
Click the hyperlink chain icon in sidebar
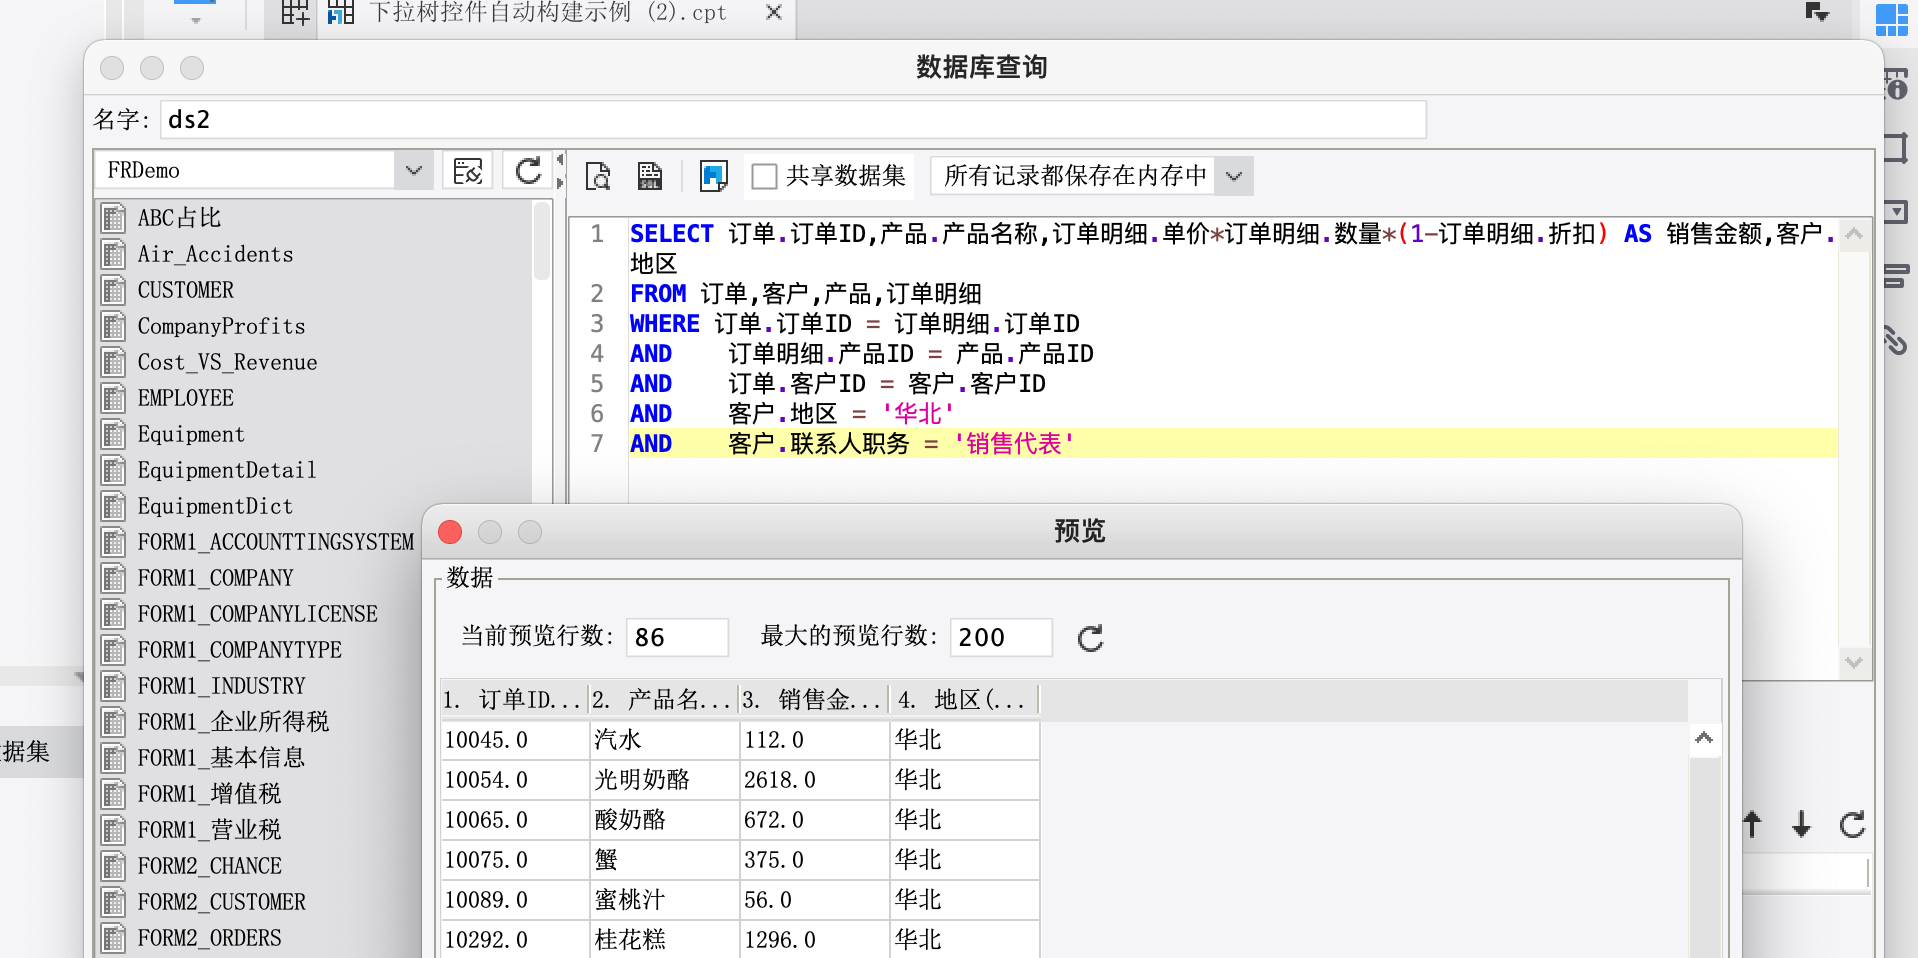coord(1894,340)
